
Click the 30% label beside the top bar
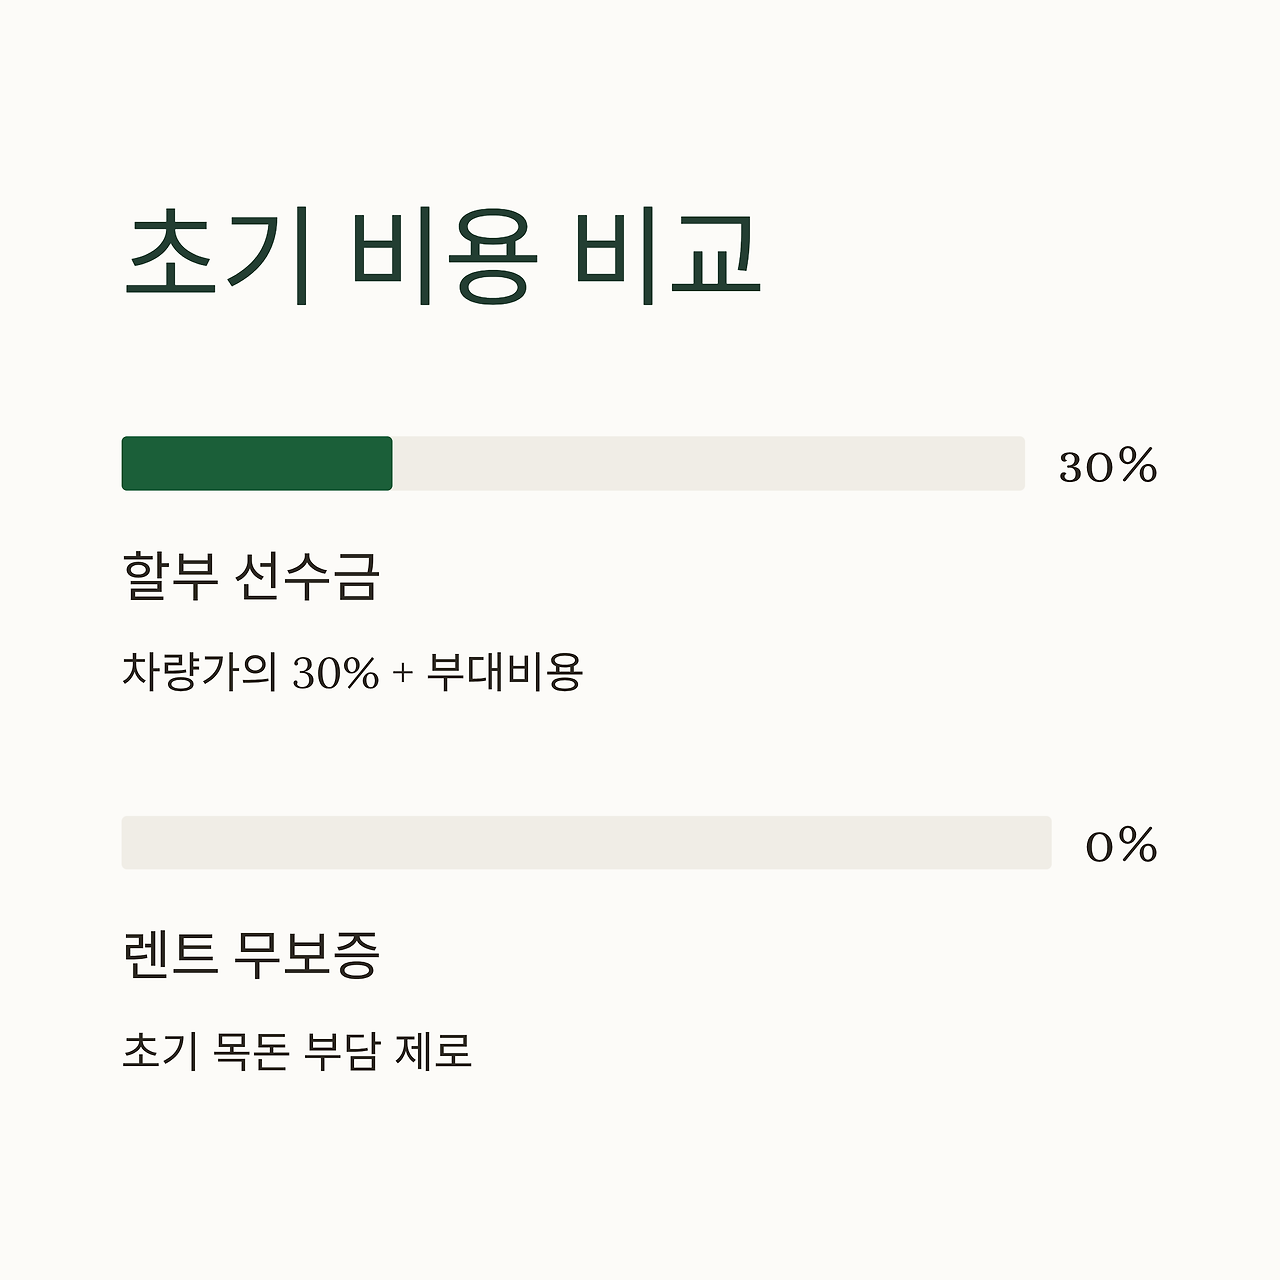tap(1108, 466)
